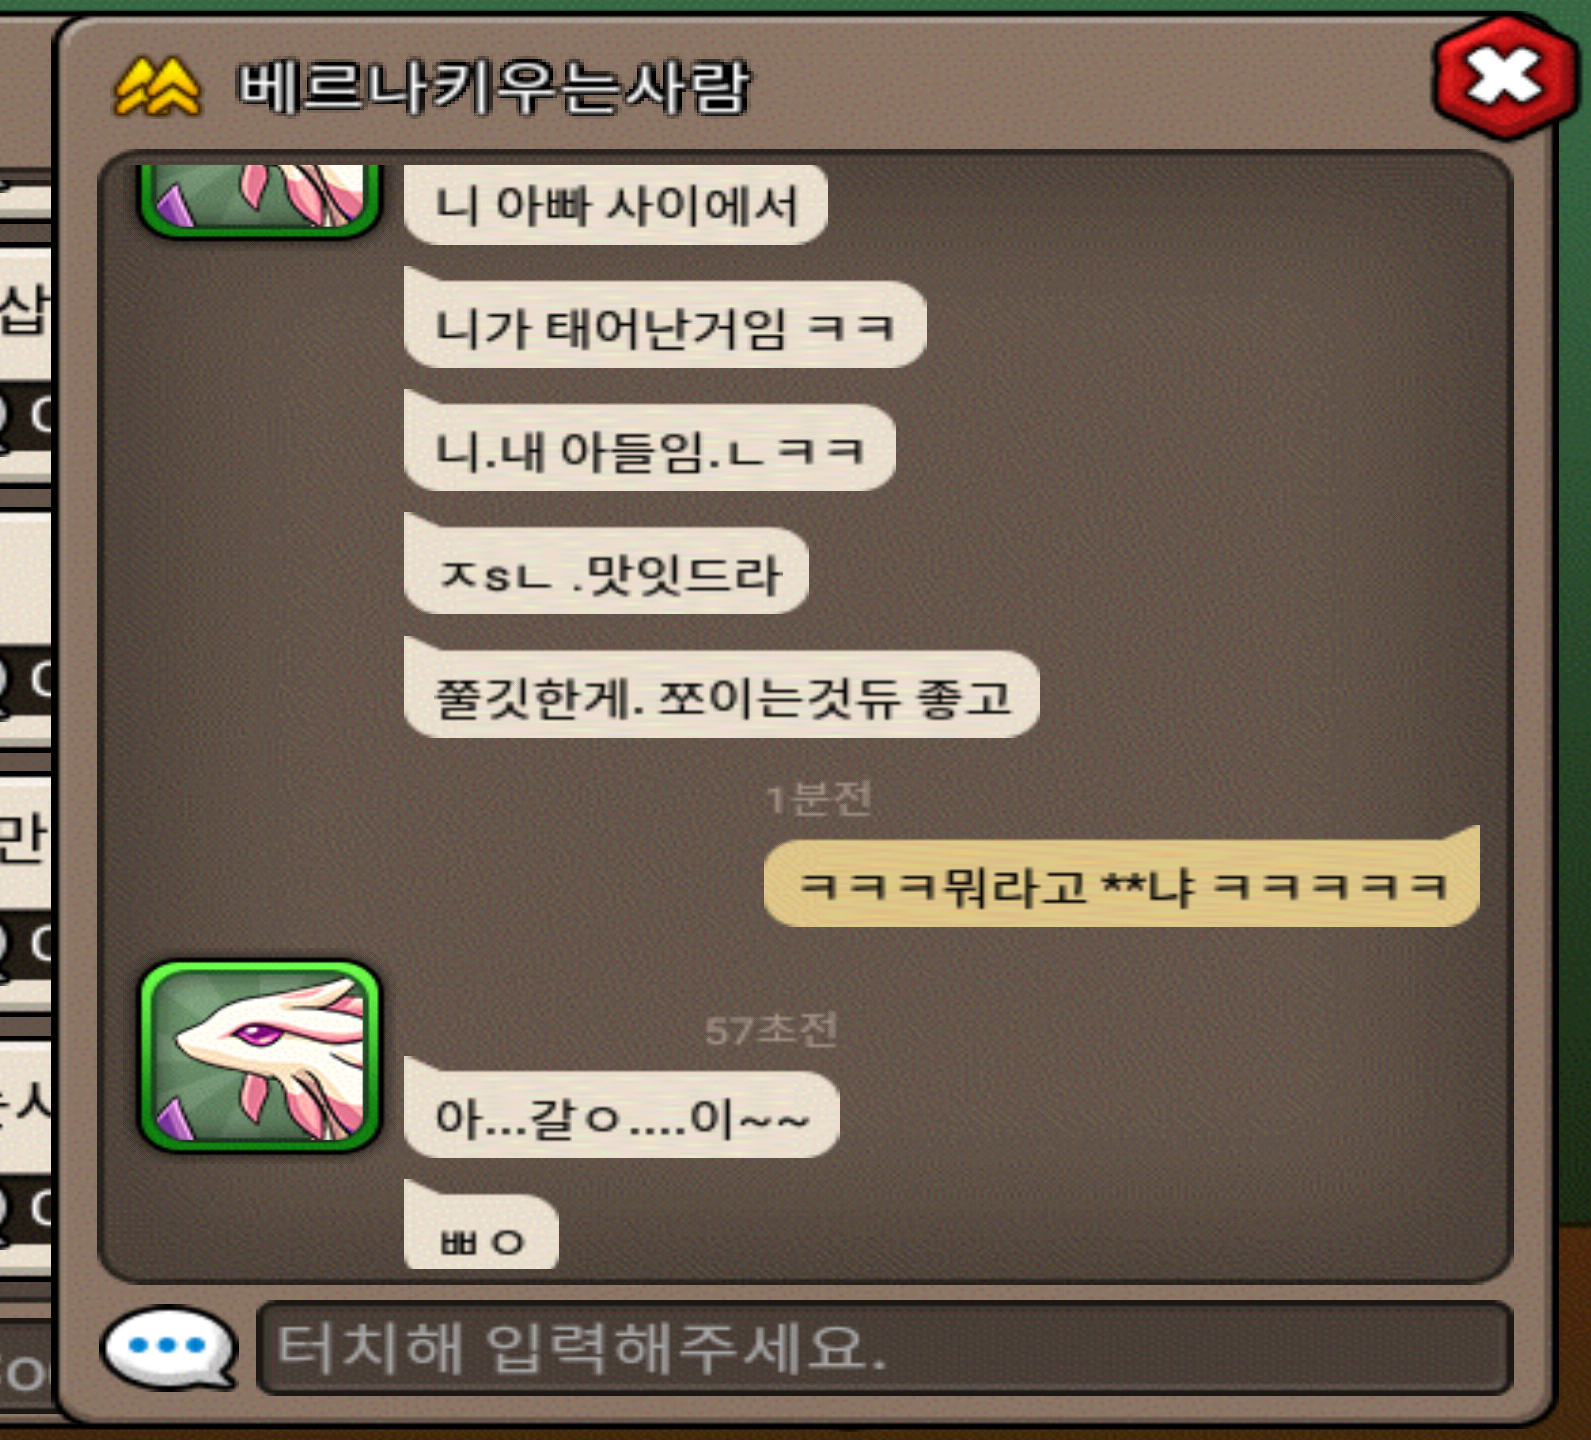Open the white dragon avatar beside 57초전

coord(260,1056)
